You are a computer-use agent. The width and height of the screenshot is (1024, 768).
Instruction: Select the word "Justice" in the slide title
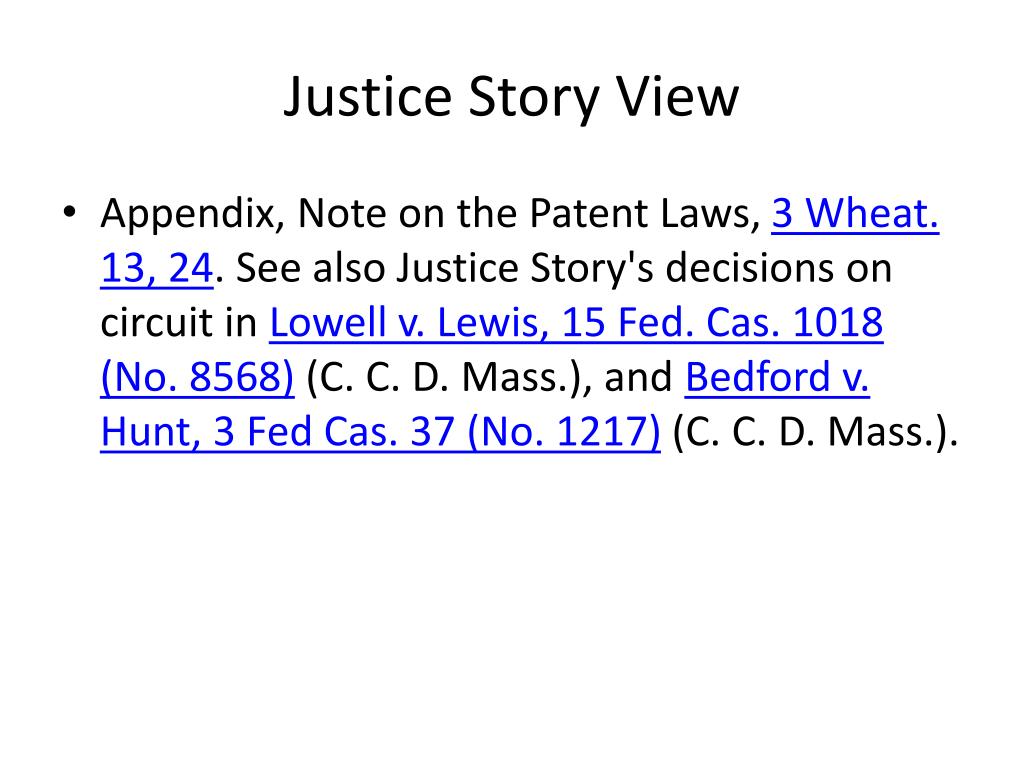coord(368,97)
